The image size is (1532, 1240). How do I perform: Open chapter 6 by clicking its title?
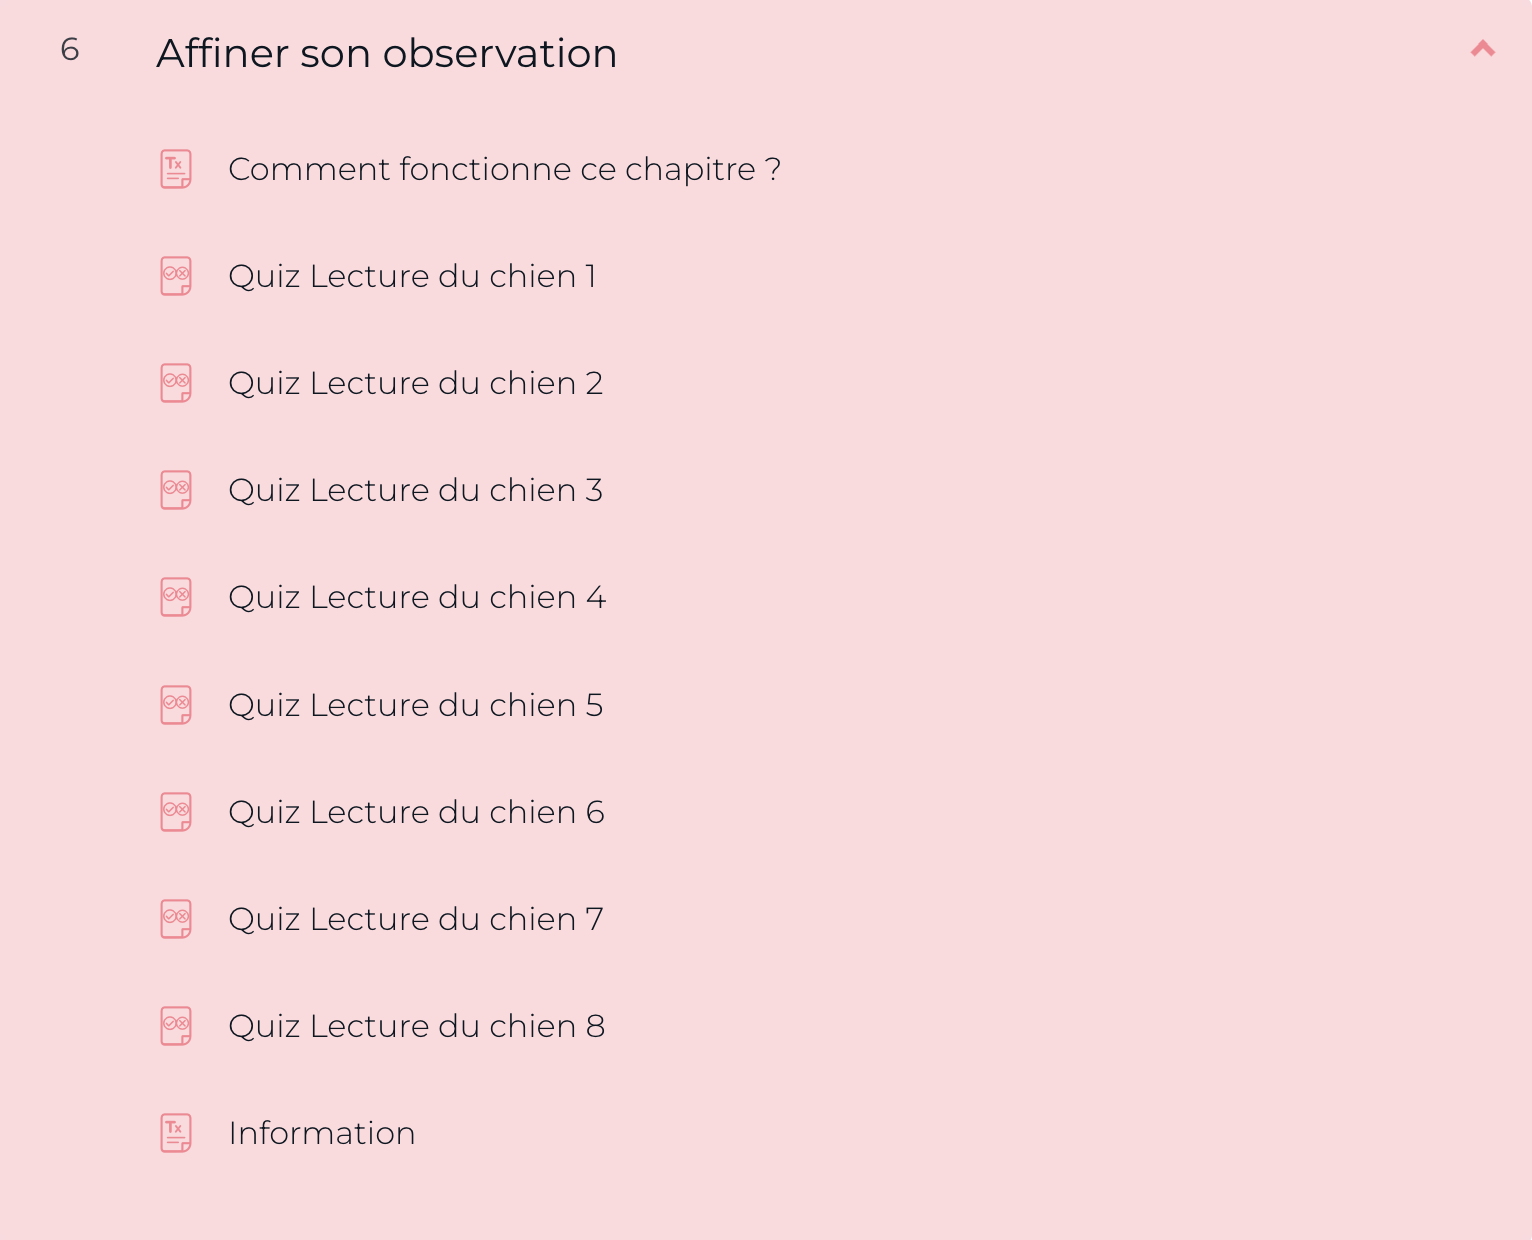(386, 53)
